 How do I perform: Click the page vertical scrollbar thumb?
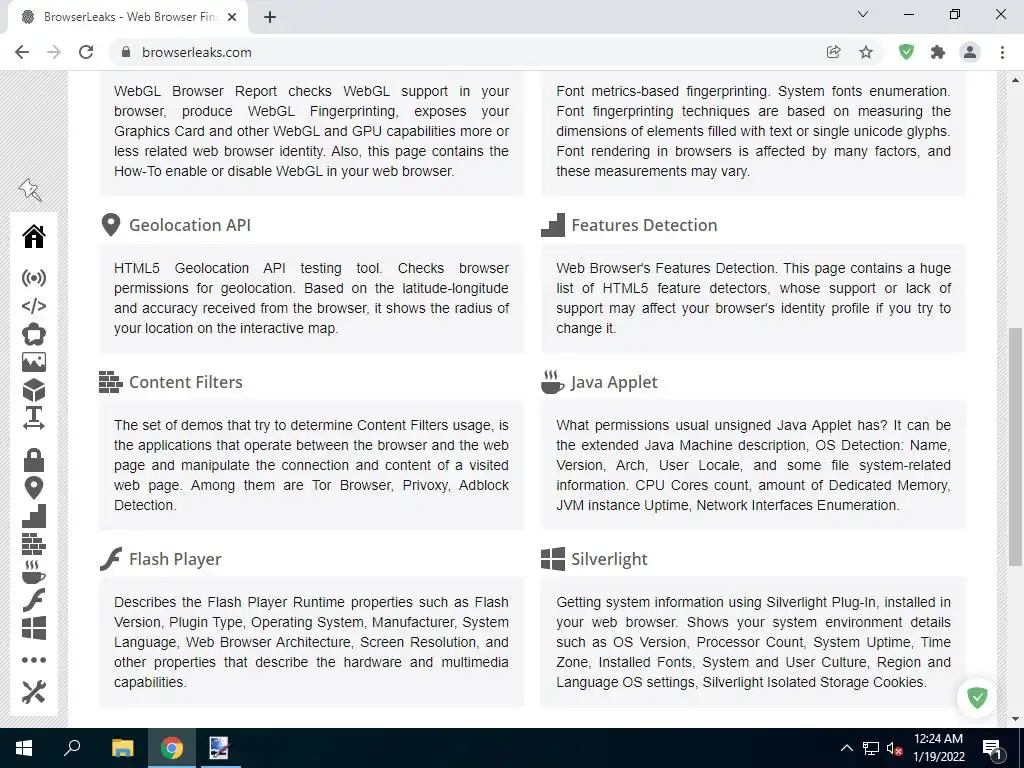[x=1015, y=447]
